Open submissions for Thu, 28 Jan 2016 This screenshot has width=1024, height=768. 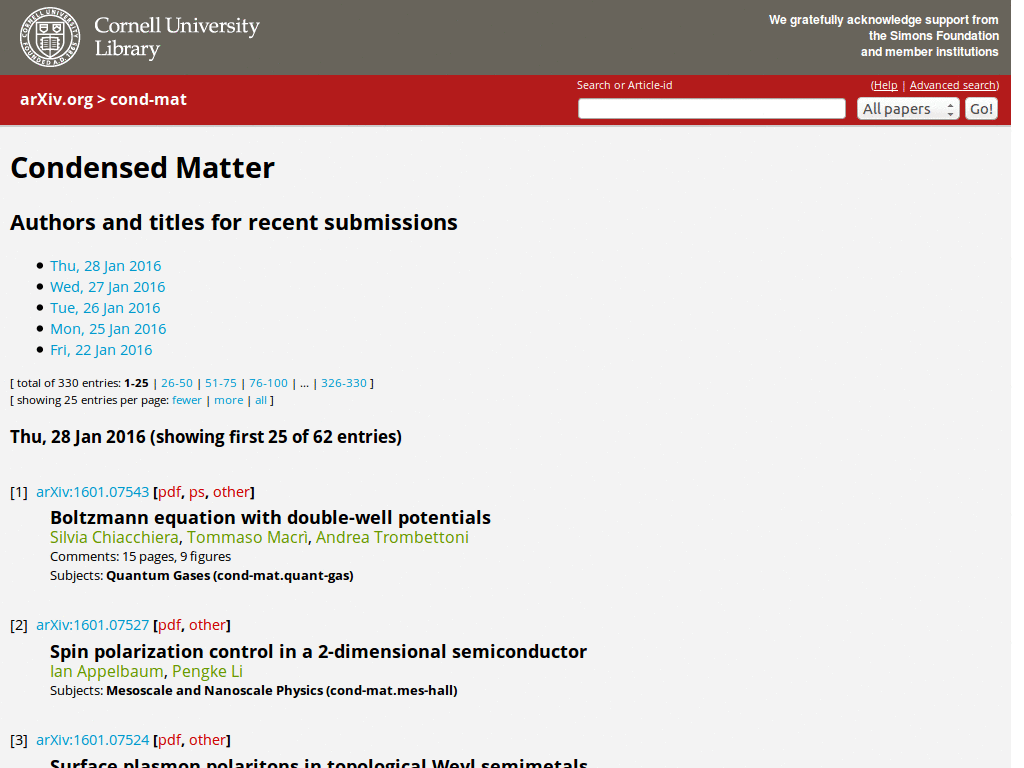pos(105,265)
